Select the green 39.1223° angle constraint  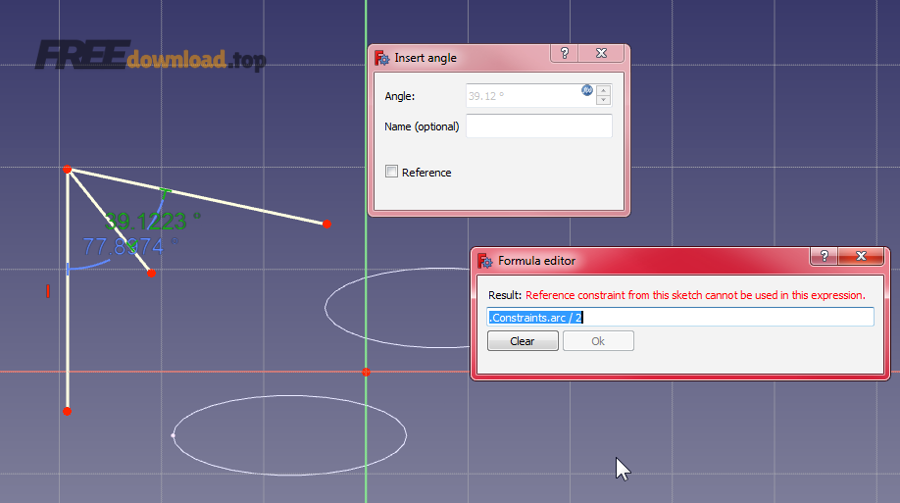[x=152, y=220]
